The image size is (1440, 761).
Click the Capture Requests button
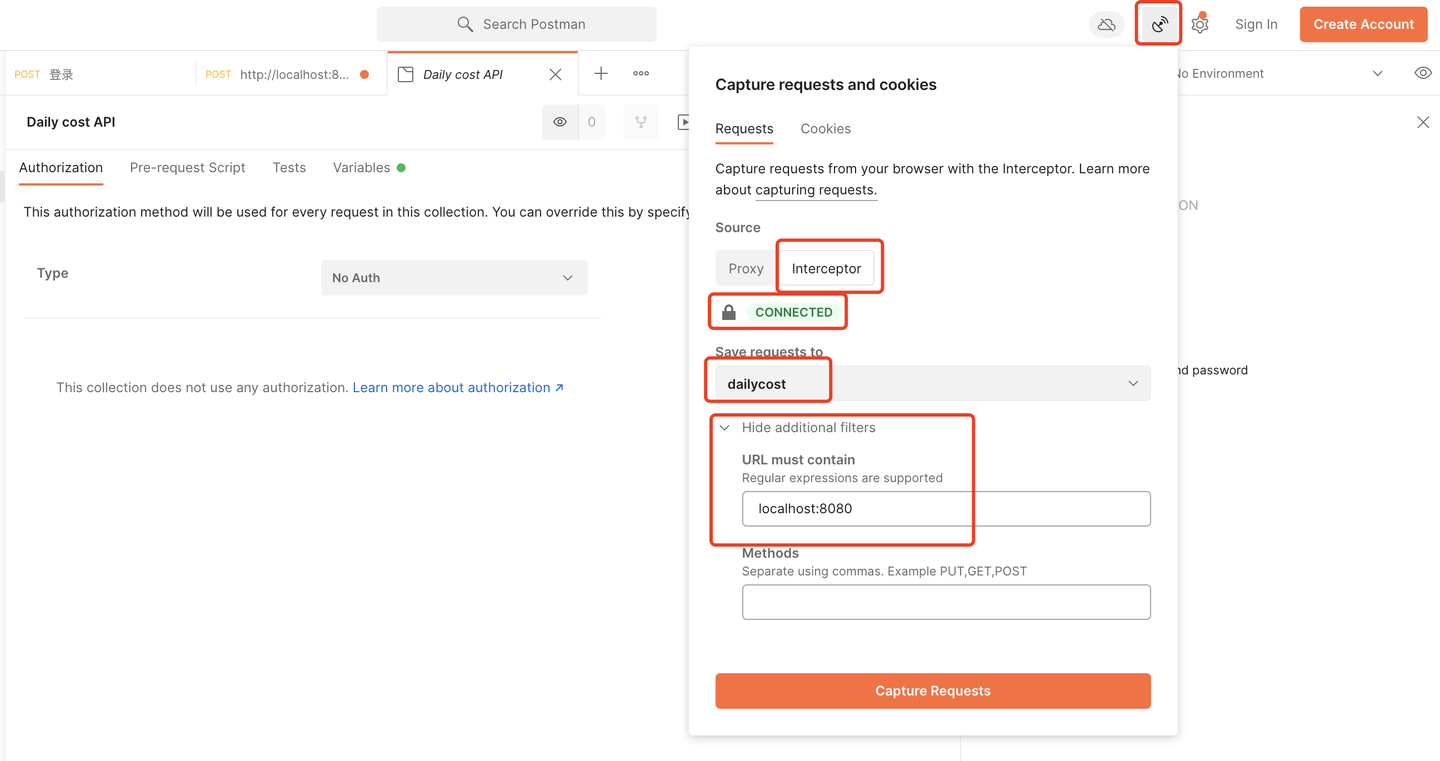(x=932, y=691)
